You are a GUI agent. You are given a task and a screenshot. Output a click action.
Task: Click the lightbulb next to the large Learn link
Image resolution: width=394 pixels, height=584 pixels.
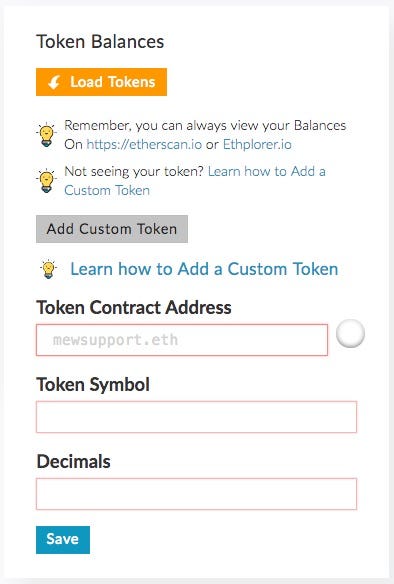tap(49, 269)
